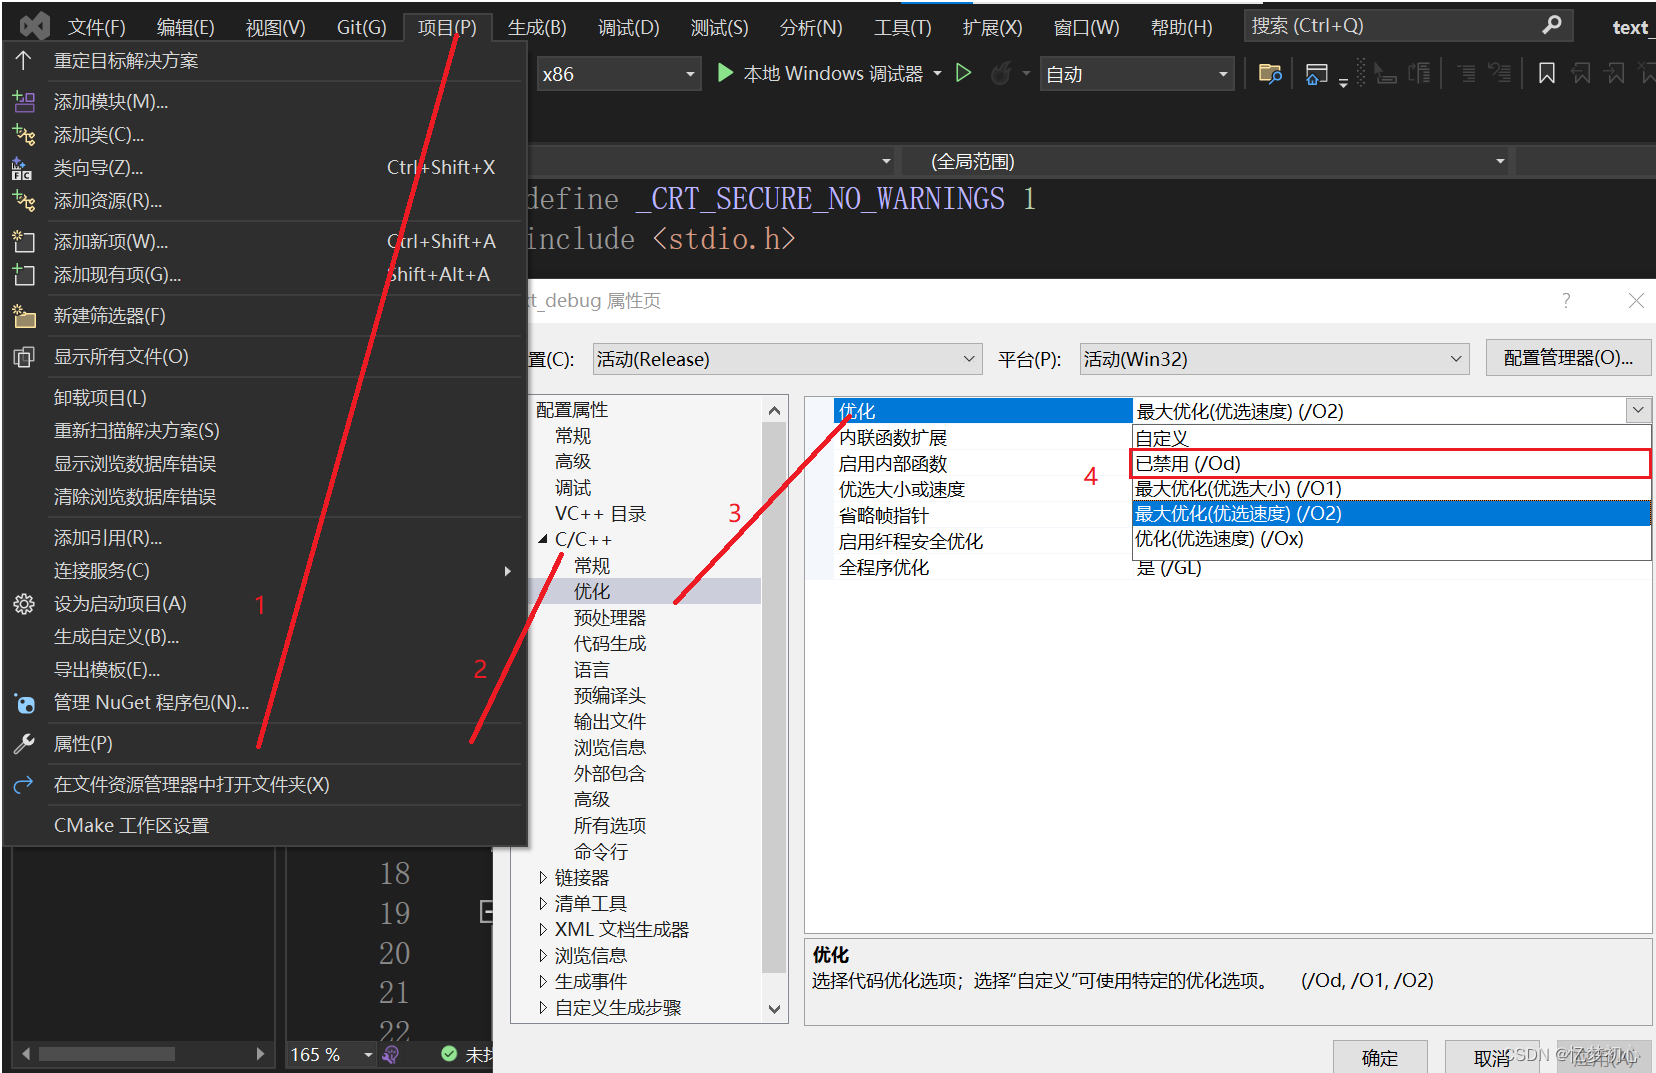
Task: Click the help question mark in the property dialog
Action: (x=1566, y=300)
